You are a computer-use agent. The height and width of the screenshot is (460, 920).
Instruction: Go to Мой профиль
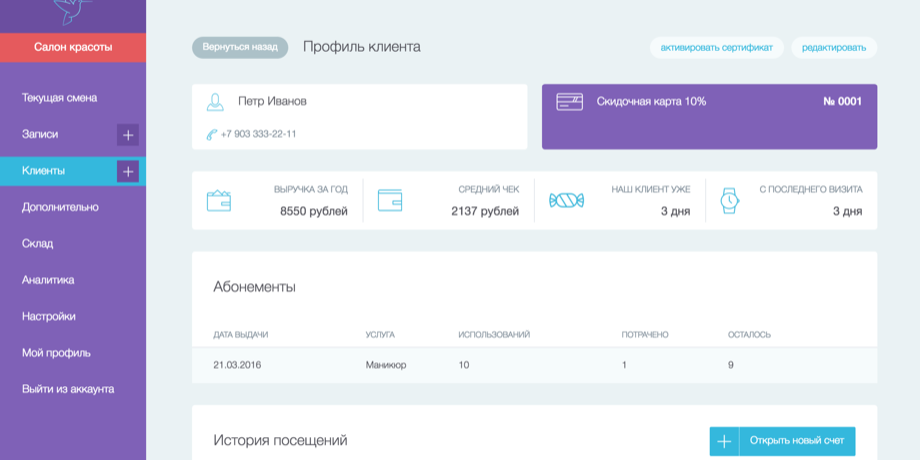click(x=56, y=353)
